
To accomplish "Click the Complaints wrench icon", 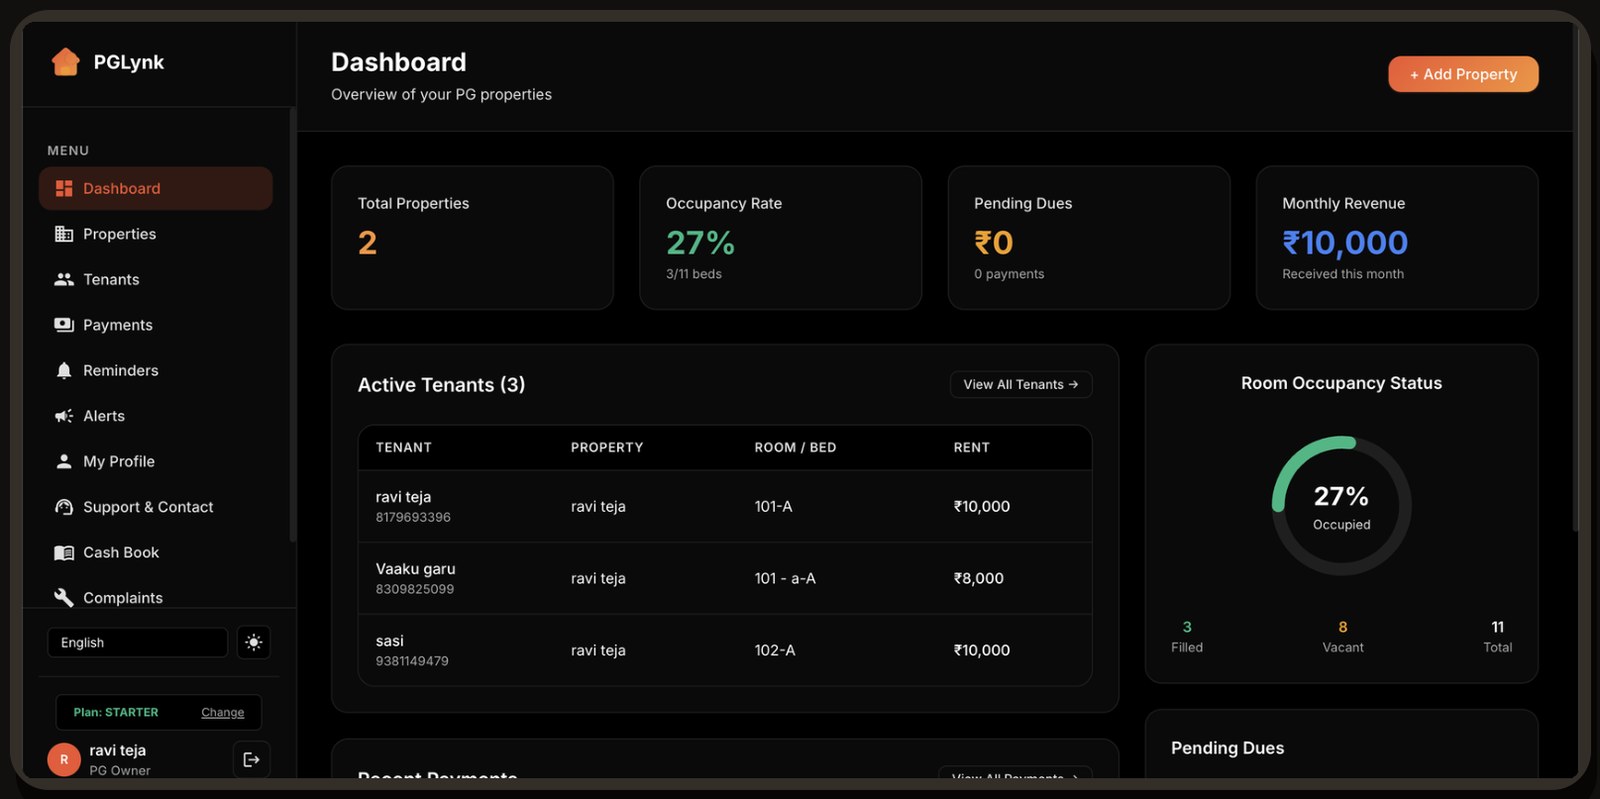I will click(64, 598).
